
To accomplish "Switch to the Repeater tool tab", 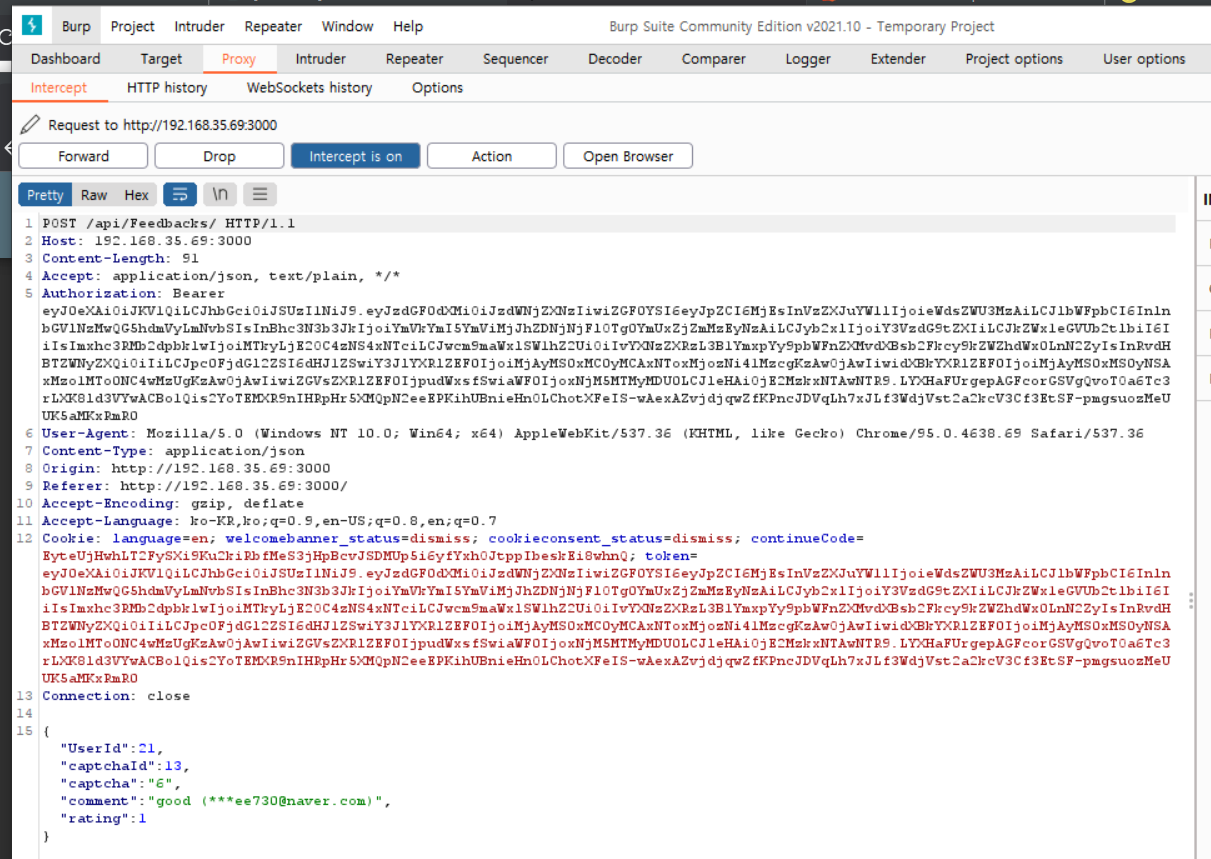I will tap(414, 59).
